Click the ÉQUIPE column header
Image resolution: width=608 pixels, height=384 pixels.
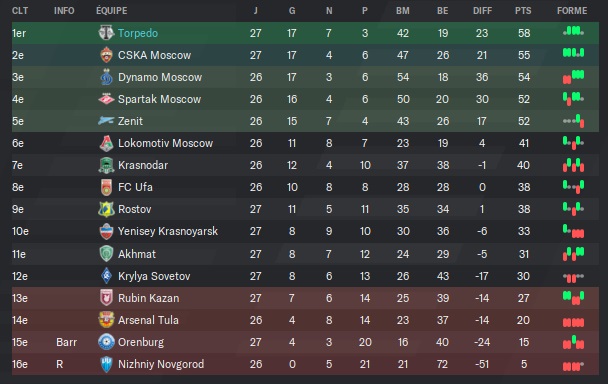tap(112, 11)
